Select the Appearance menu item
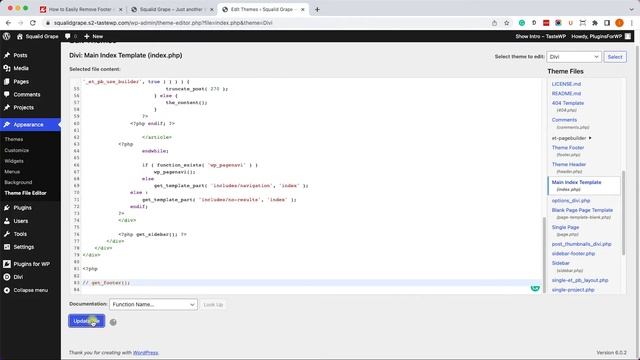640x360 pixels. 30,124
